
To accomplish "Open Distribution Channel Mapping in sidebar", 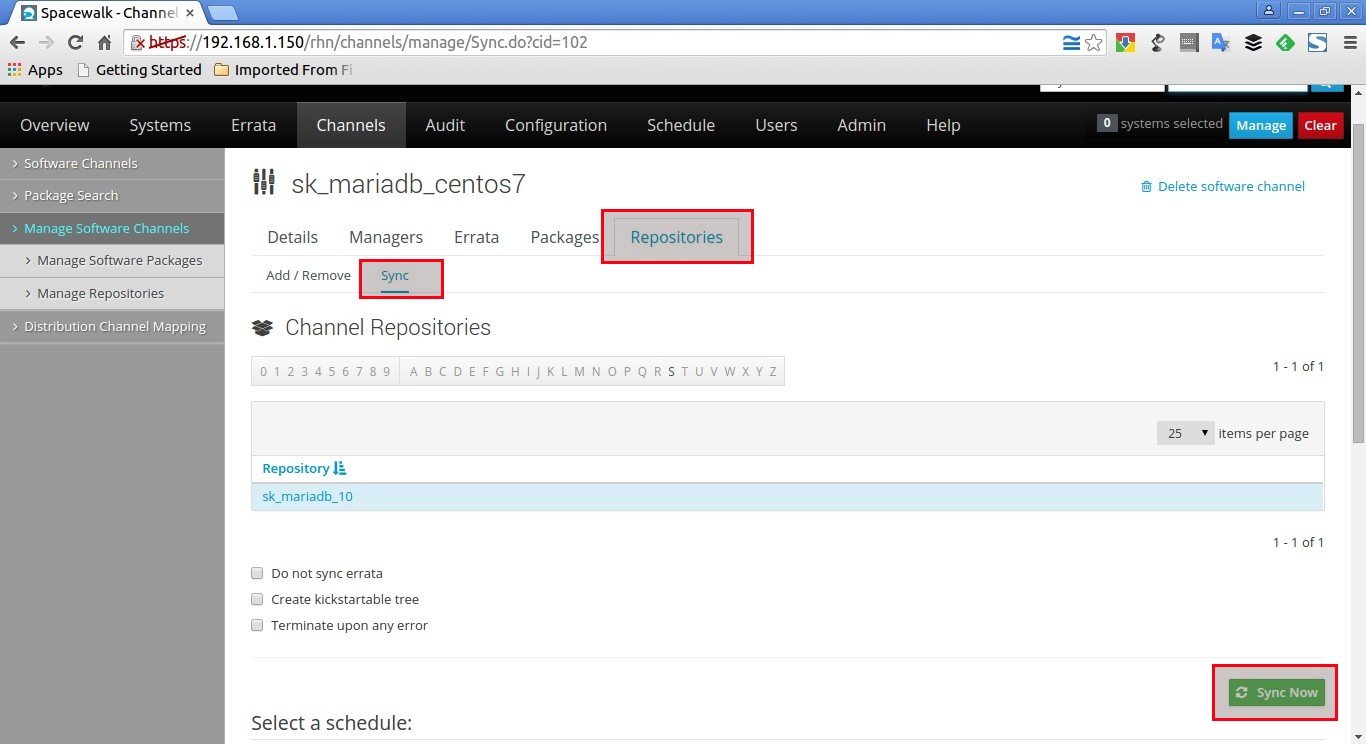I will (x=115, y=326).
